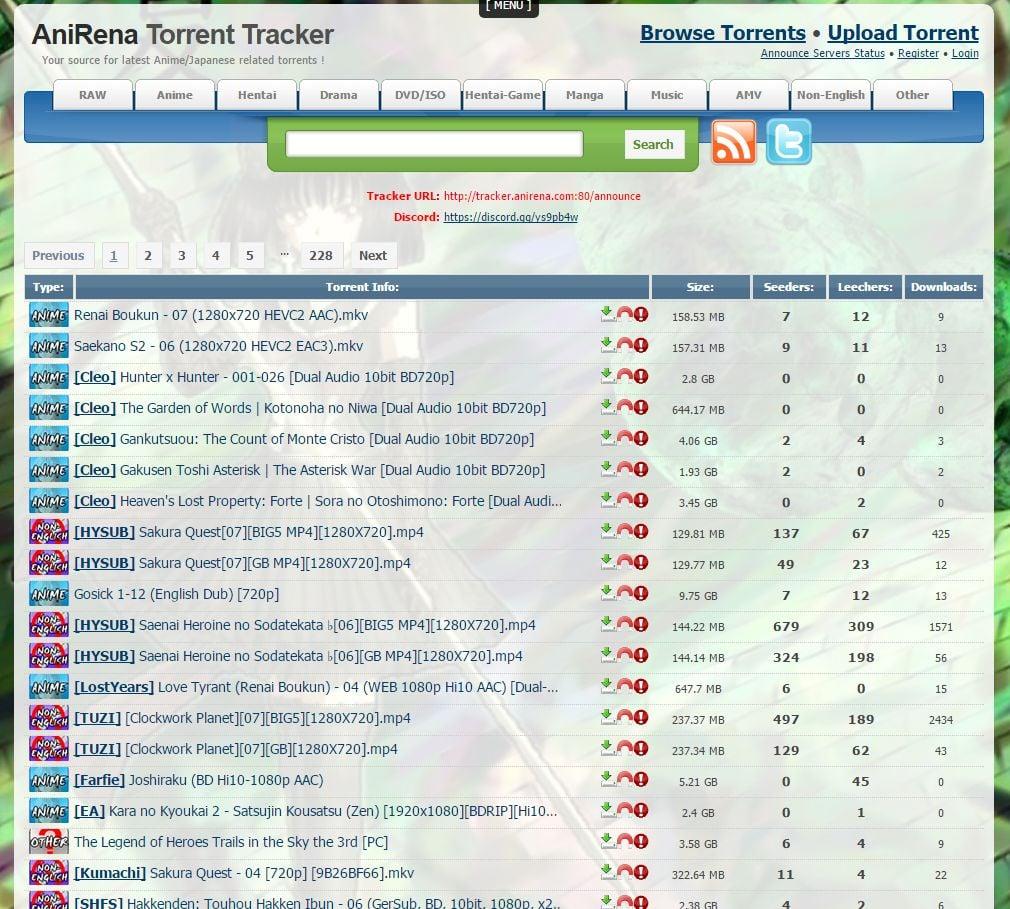
Task: Download Legend of Heroes Trails torrent
Action: (607, 841)
